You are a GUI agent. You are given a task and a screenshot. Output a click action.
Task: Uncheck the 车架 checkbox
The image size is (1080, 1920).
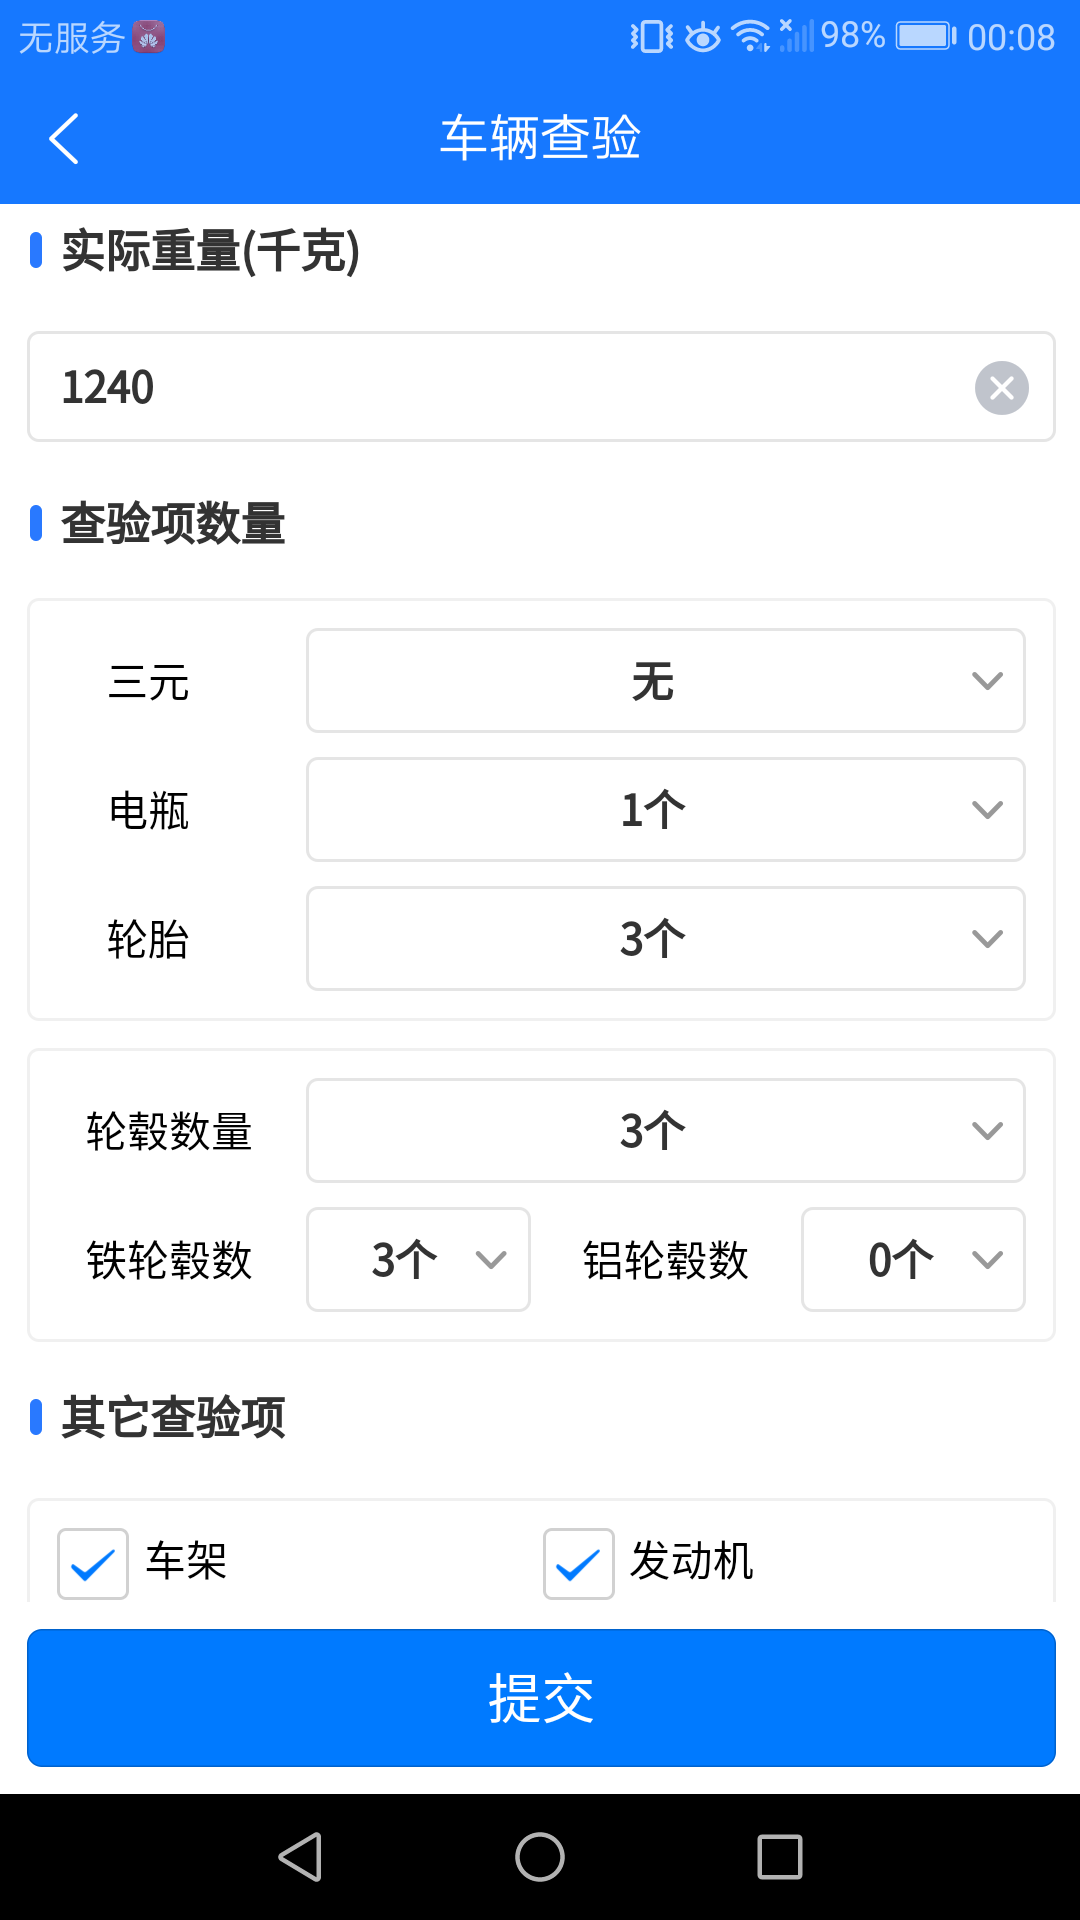pyautogui.click(x=93, y=1563)
